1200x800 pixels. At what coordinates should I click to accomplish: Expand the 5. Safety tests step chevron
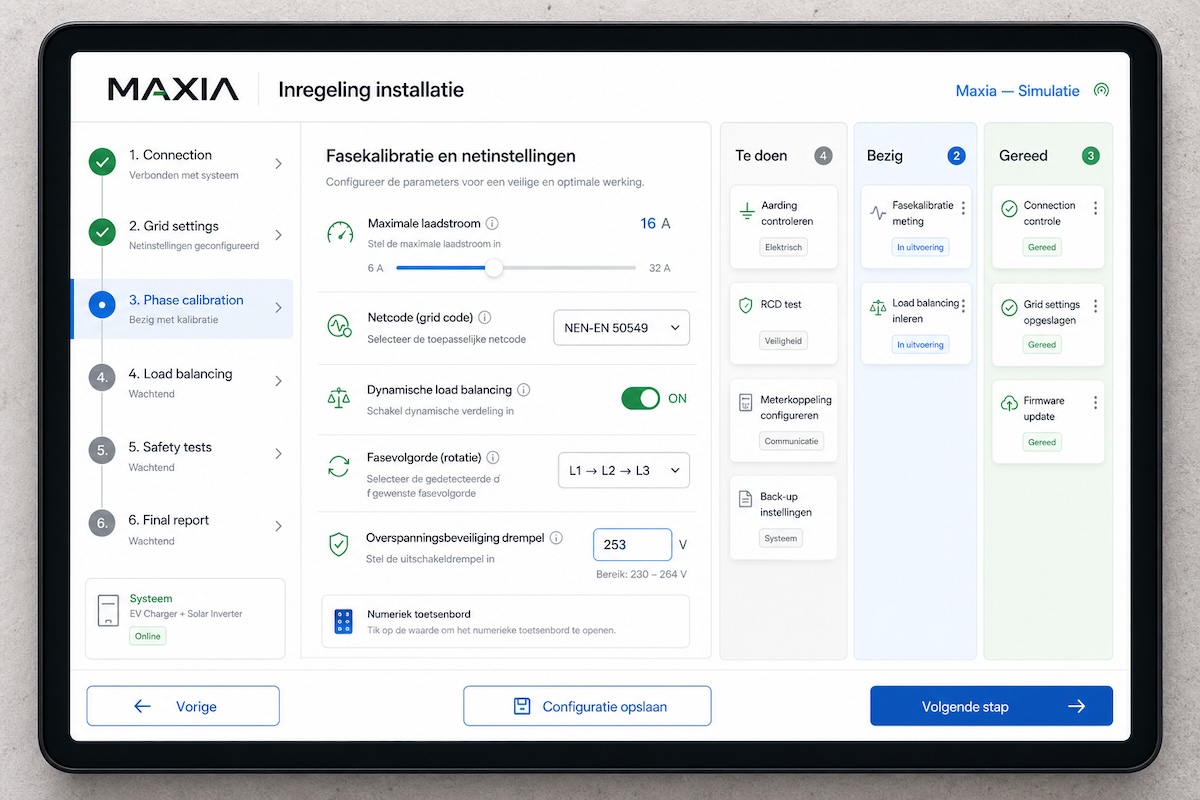278,453
